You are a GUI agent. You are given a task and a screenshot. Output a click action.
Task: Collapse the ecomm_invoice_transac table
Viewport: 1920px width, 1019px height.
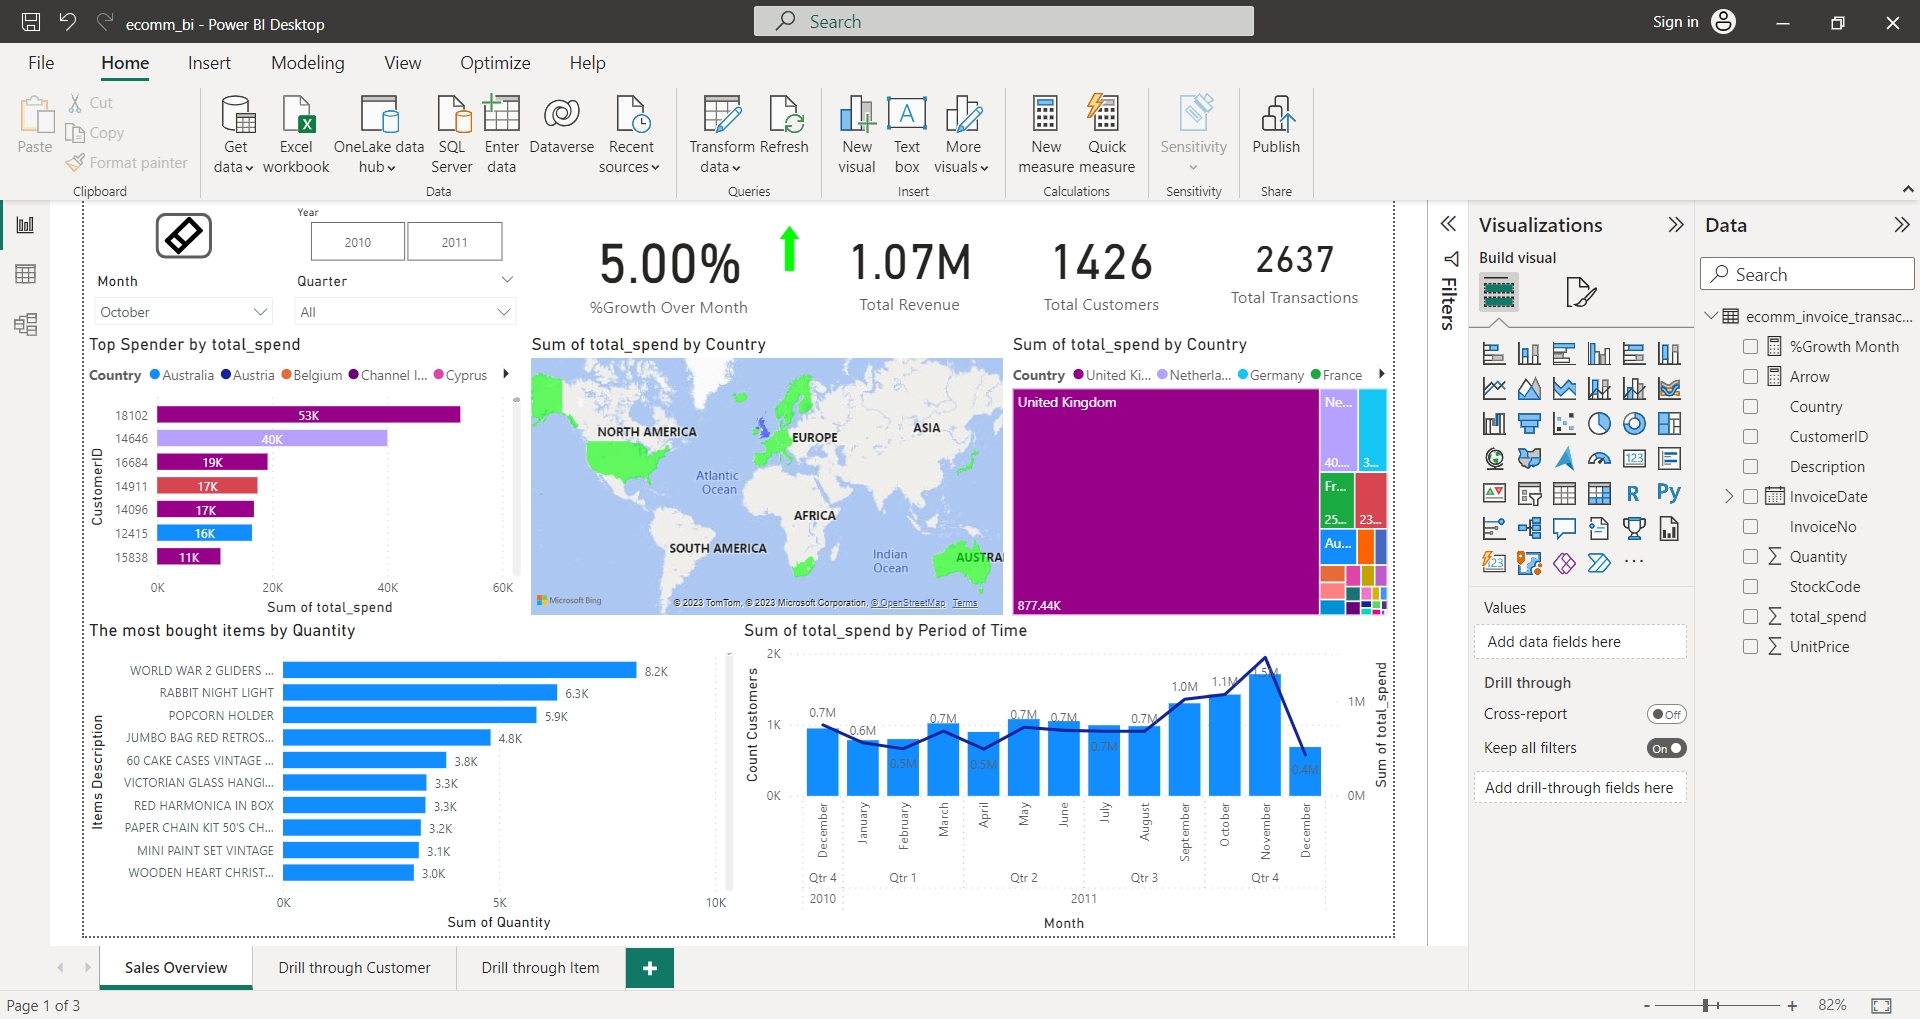(x=1711, y=316)
